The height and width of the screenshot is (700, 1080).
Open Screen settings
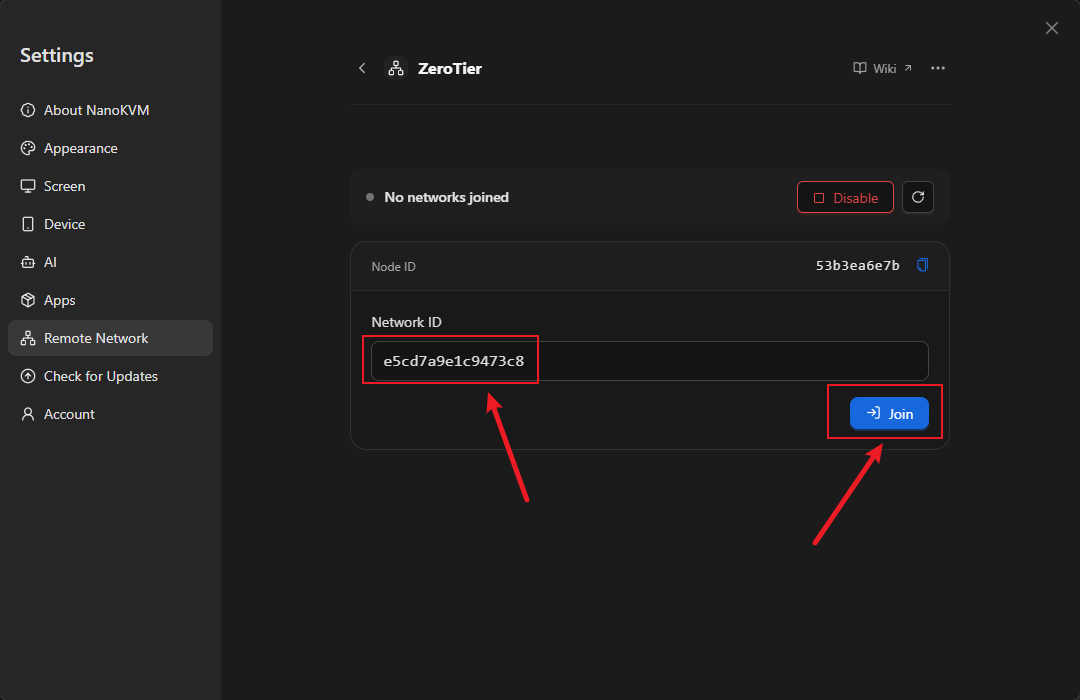tap(110, 186)
